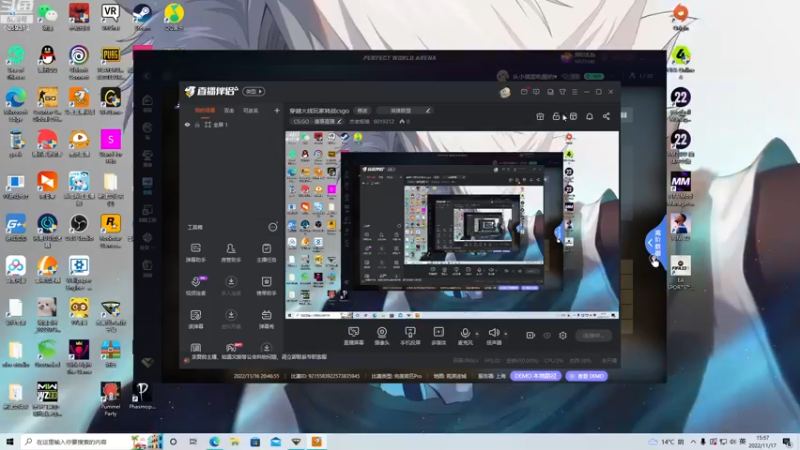
Task: Click the share icon above the preview
Action: 606,116
